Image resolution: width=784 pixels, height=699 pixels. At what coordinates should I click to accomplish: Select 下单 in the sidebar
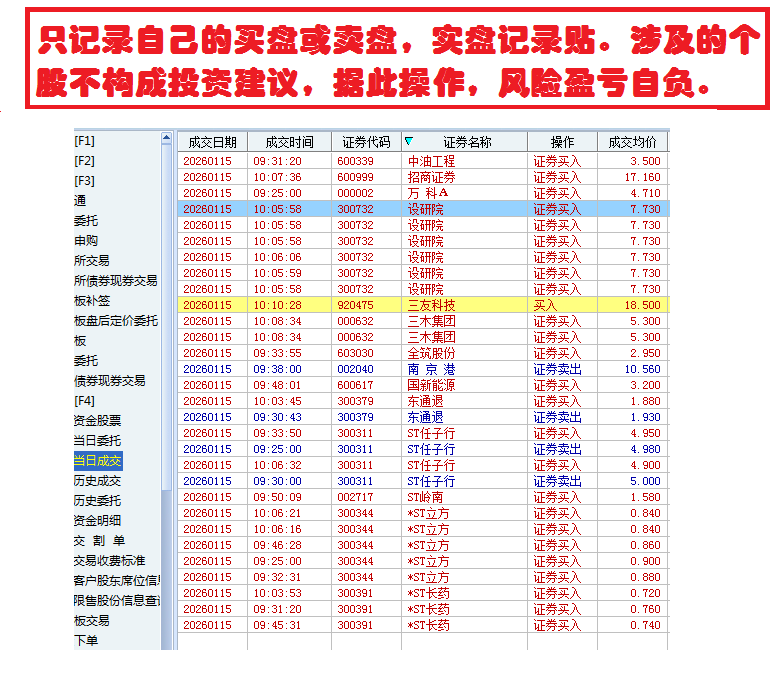click(x=86, y=641)
